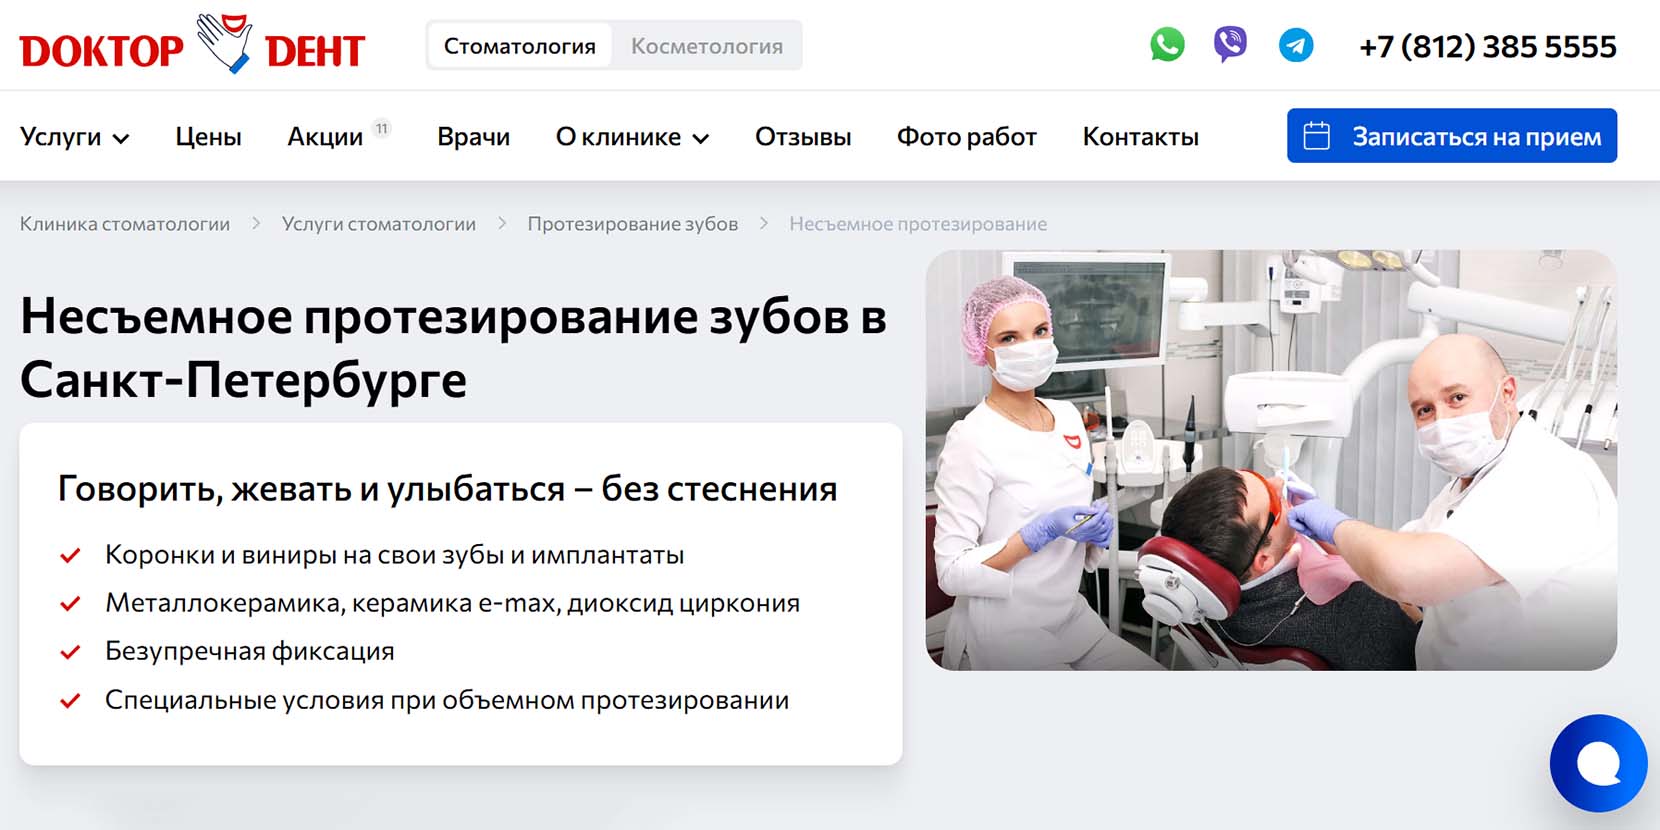This screenshot has height=830, width=1660.
Task: Expand the Услуги dropdown menu
Action: 75,137
